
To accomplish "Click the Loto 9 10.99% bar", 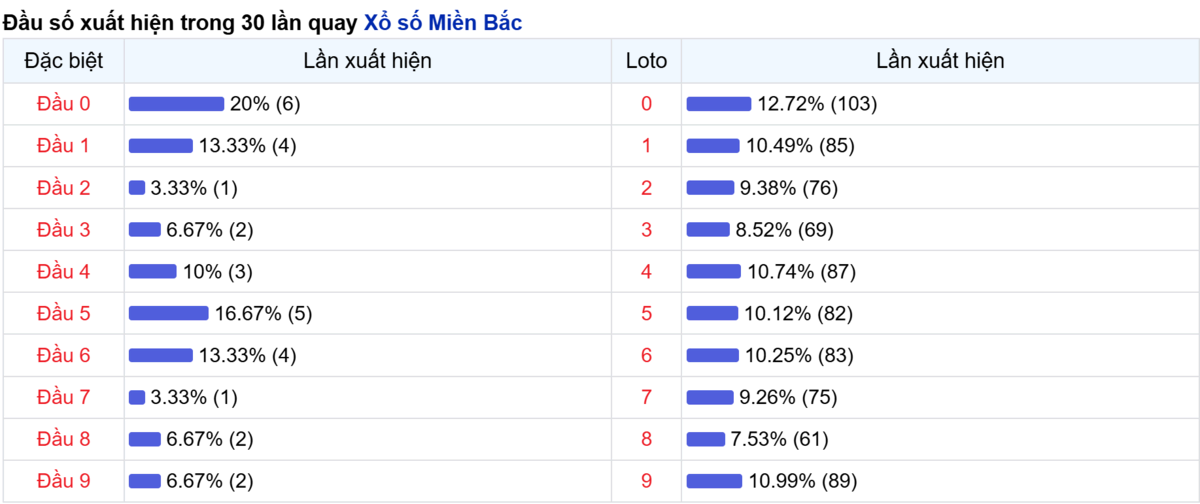I will (x=714, y=482).
